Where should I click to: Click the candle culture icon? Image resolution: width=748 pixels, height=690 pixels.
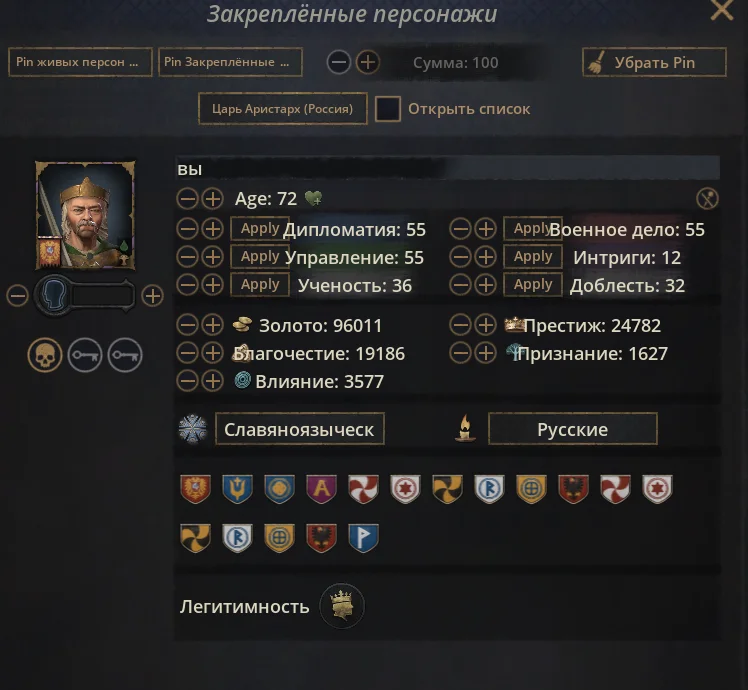(x=465, y=428)
